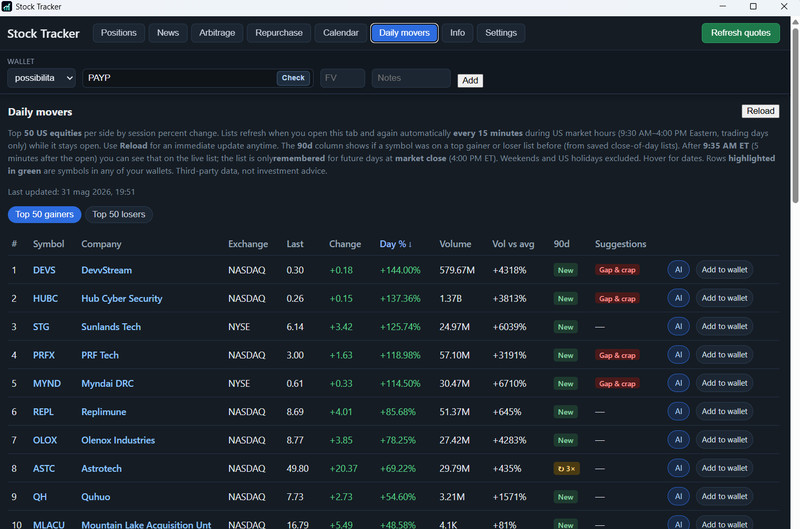
Task: Open AI analysis for STG row
Action: tap(678, 326)
